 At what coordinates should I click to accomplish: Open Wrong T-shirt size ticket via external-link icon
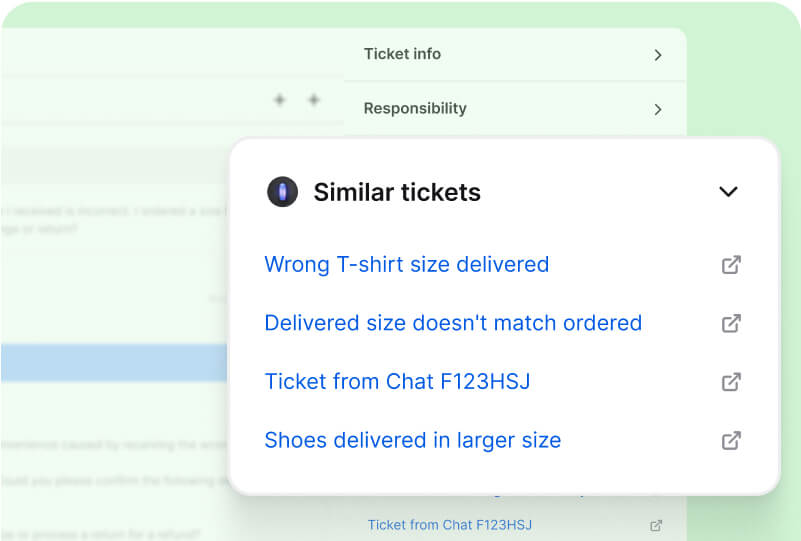(731, 265)
